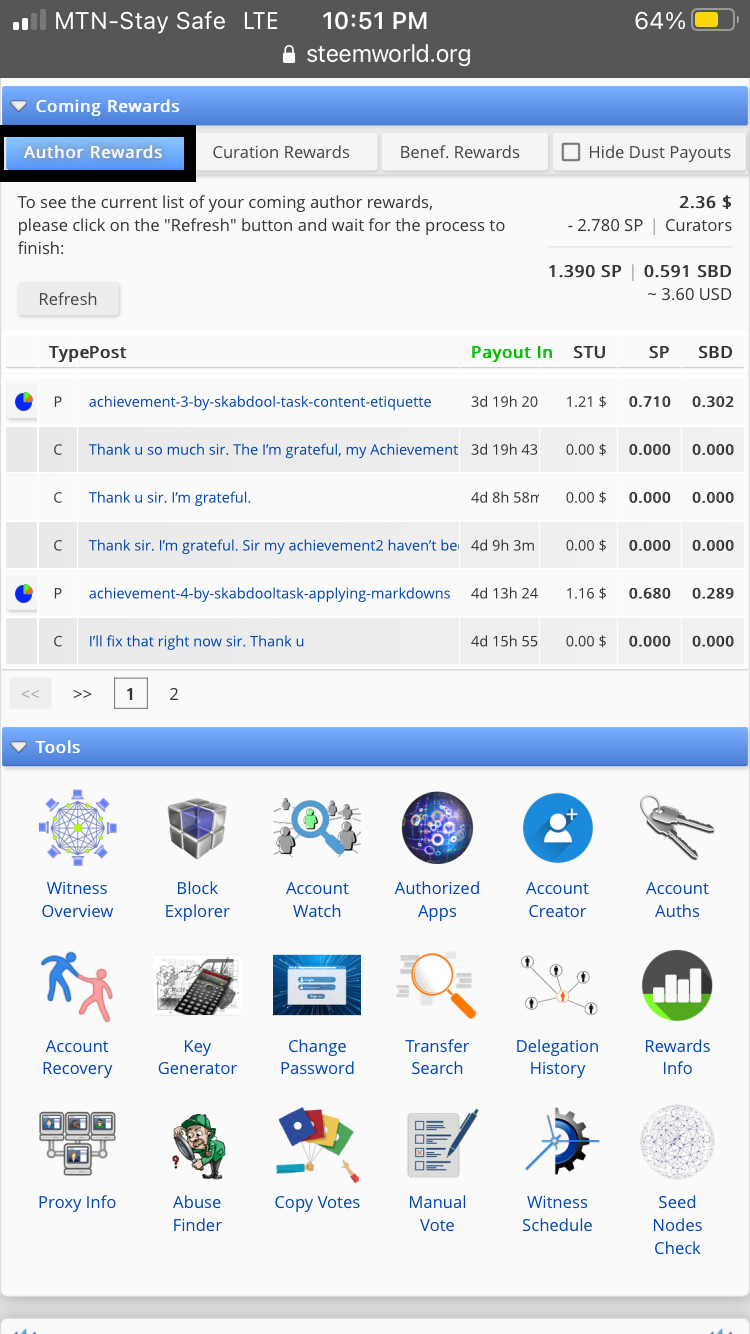Open comment 'I'll fix that right now sir'
Screen dimensions: 750x1334
coord(197,642)
